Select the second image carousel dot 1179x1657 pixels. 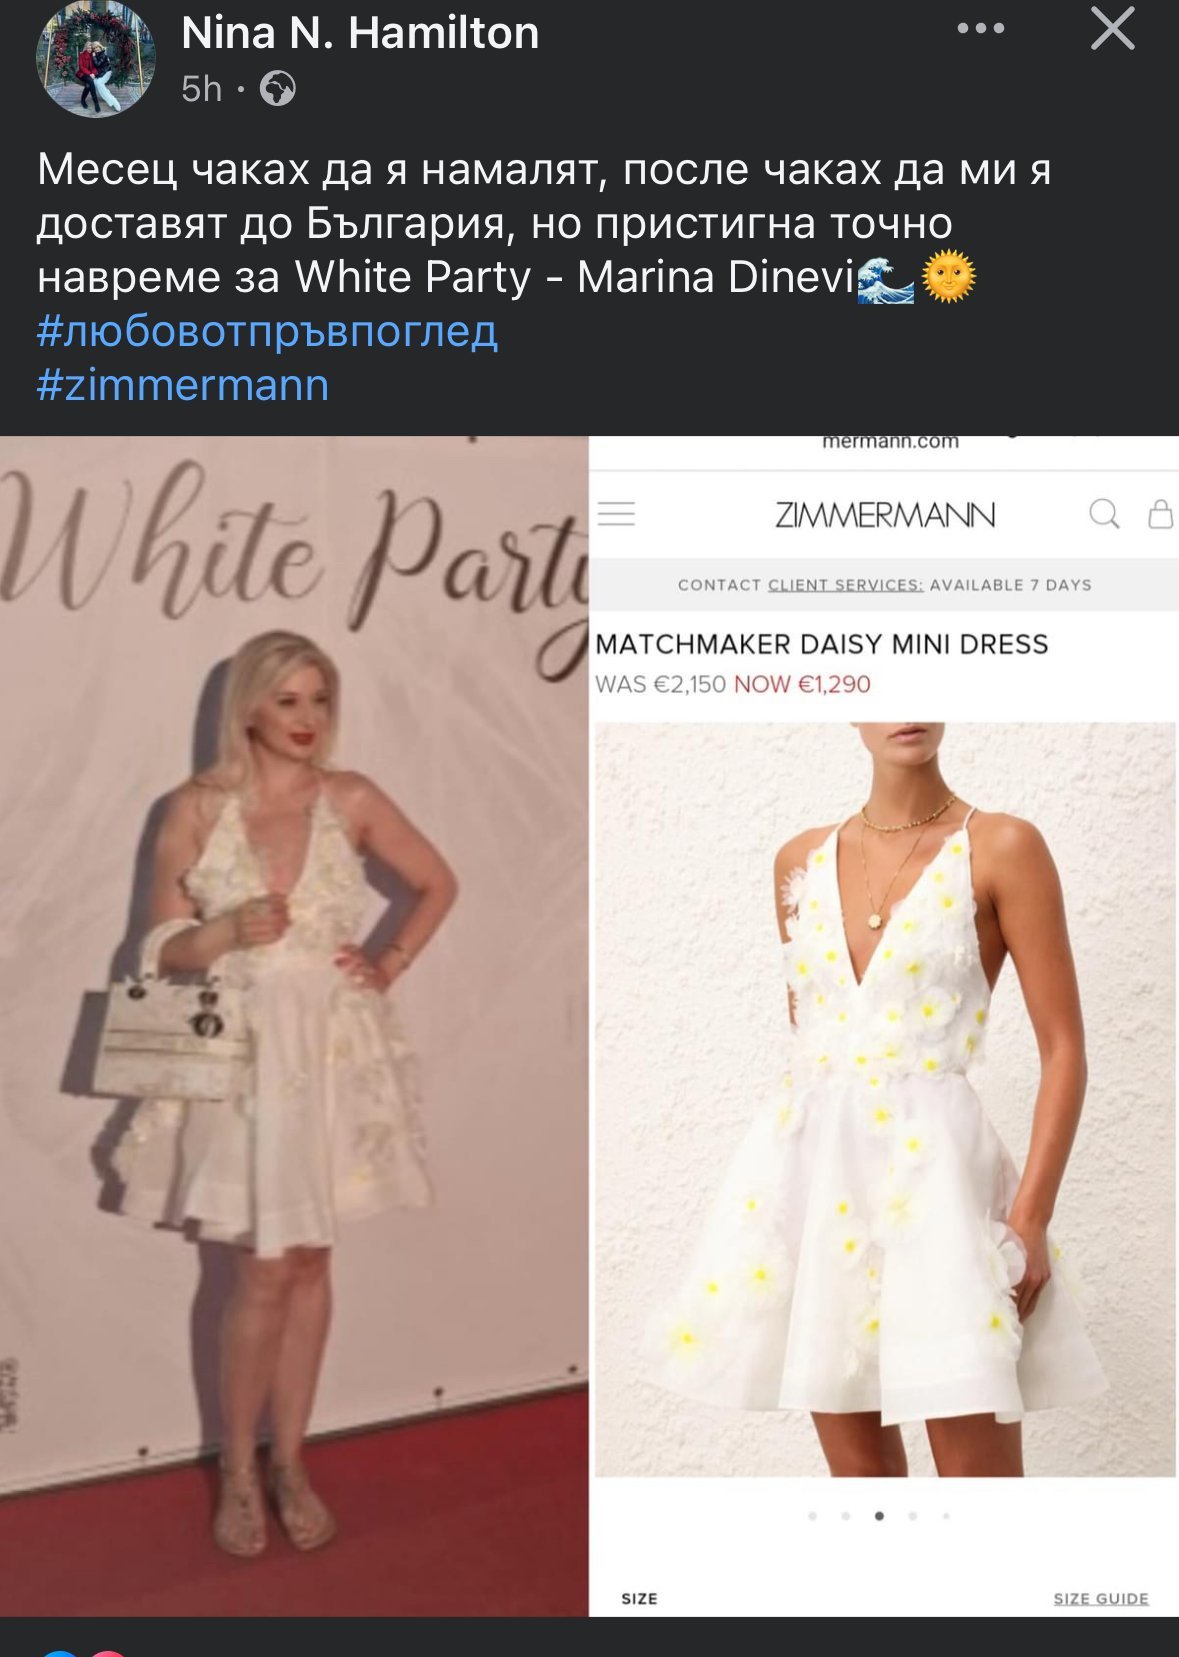click(846, 1516)
